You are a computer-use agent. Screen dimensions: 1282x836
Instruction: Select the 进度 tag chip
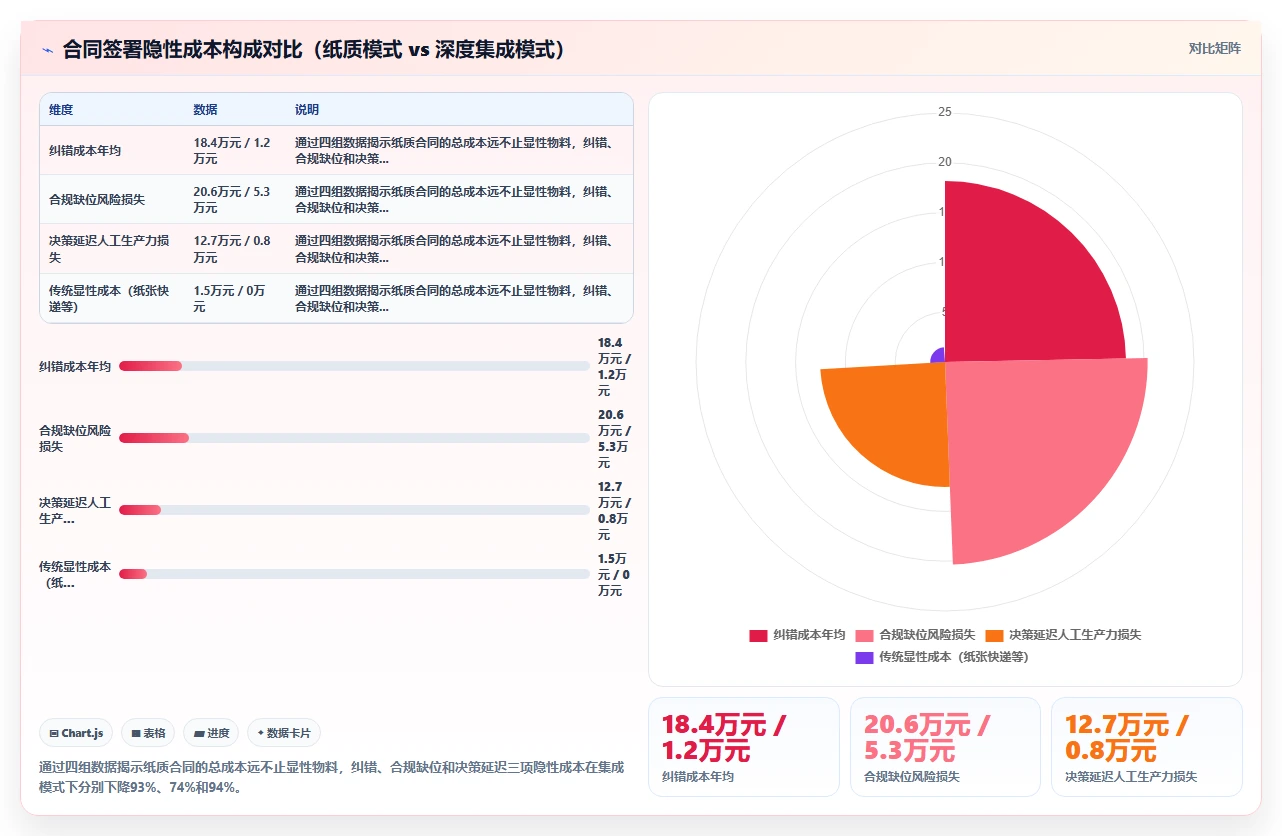point(211,733)
